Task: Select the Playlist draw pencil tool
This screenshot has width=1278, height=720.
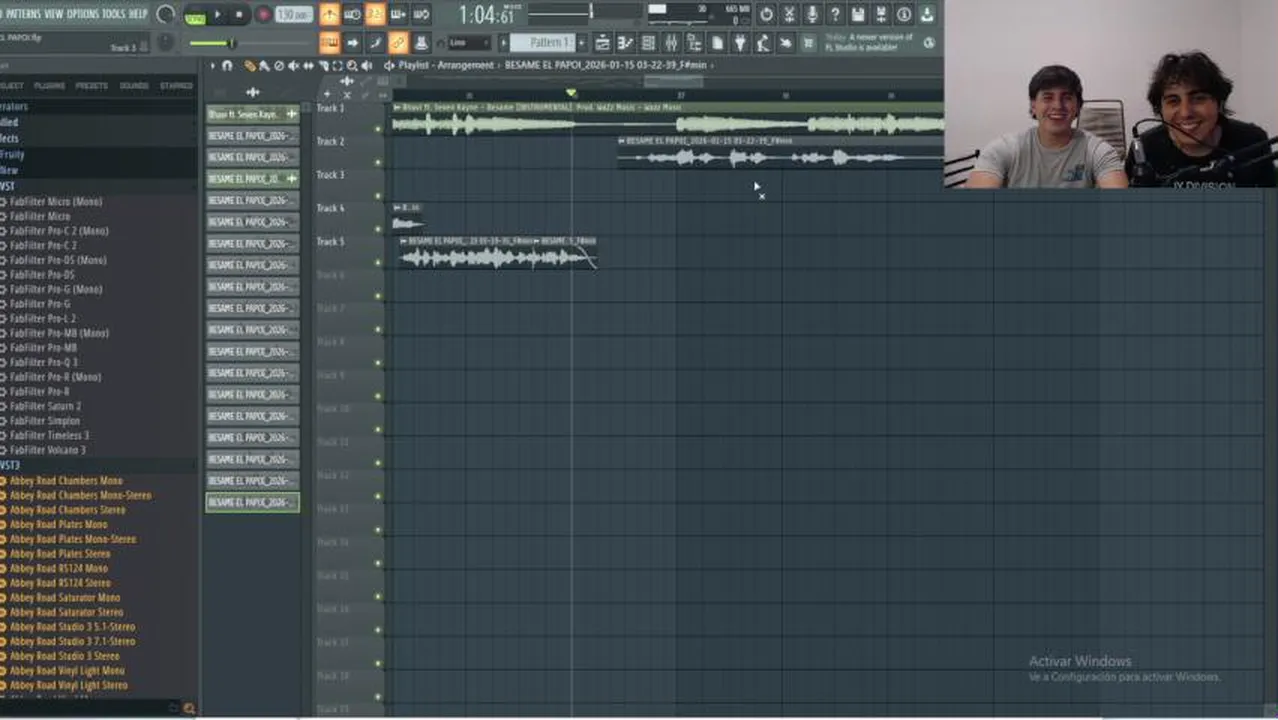Action: (x=250, y=65)
